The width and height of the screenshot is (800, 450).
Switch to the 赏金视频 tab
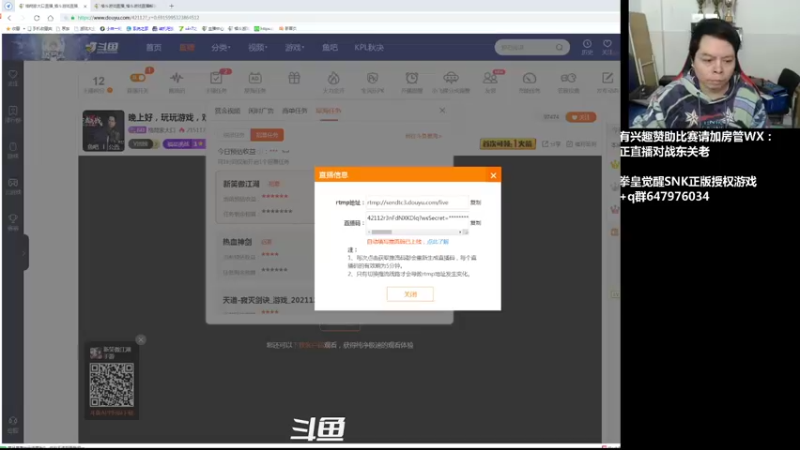point(227,111)
